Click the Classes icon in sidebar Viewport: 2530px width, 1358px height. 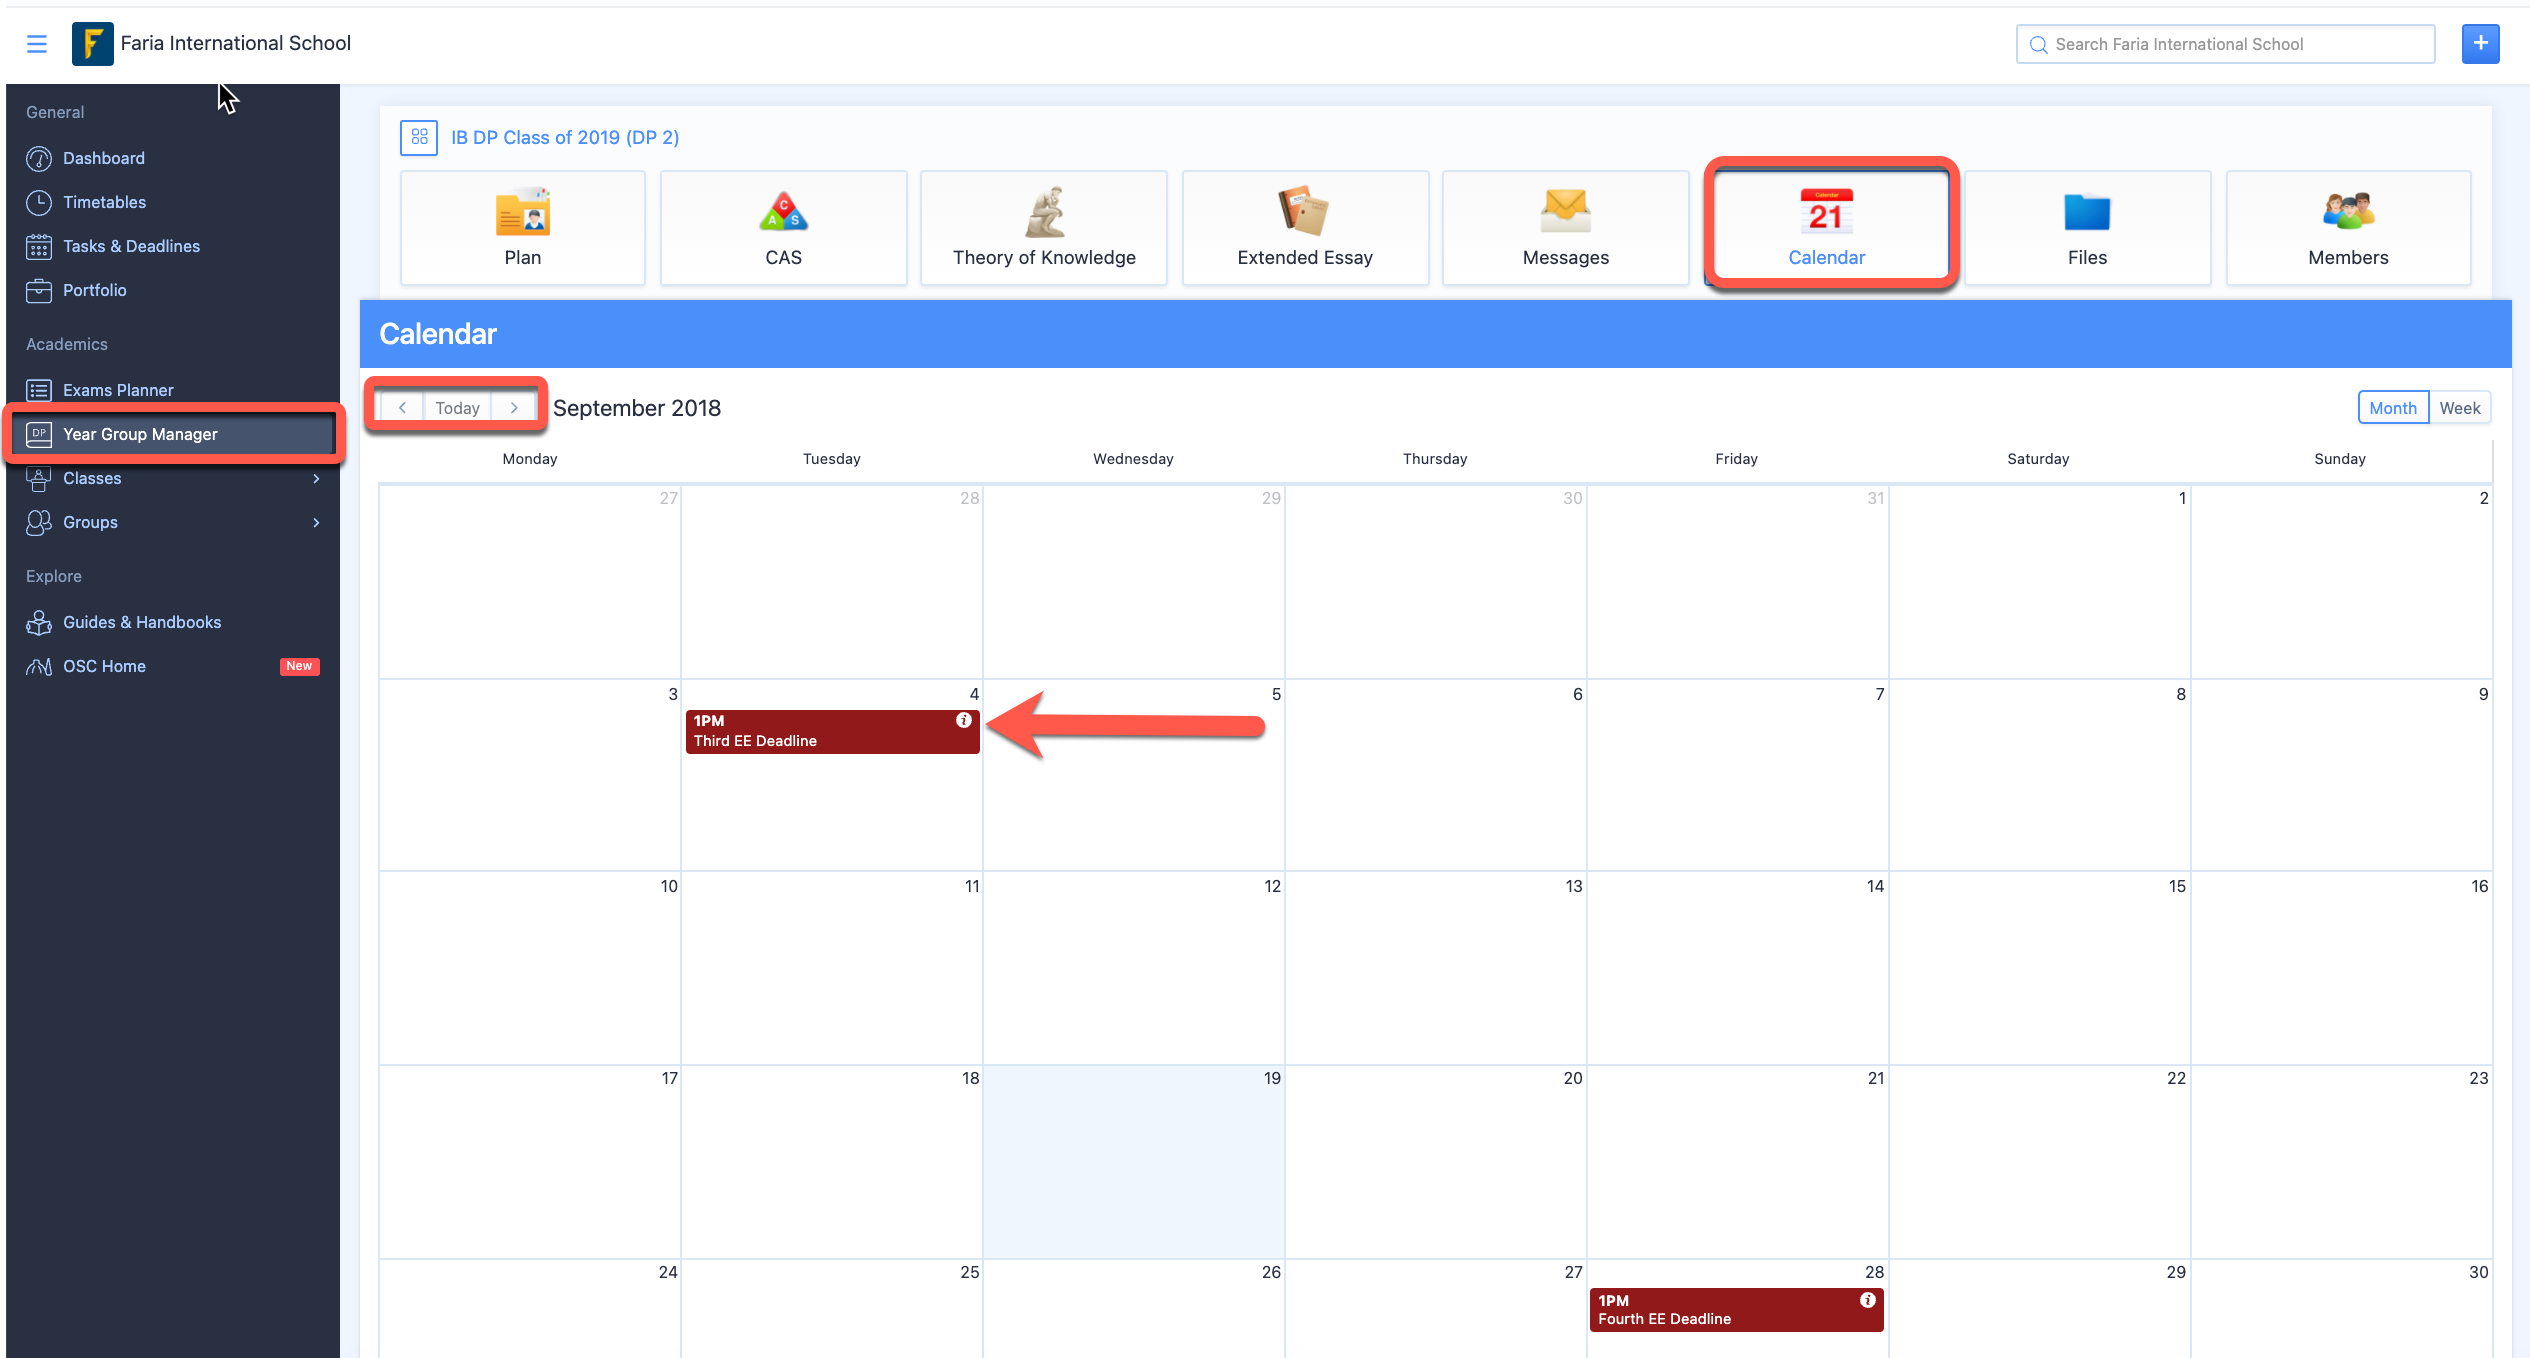(39, 478)
